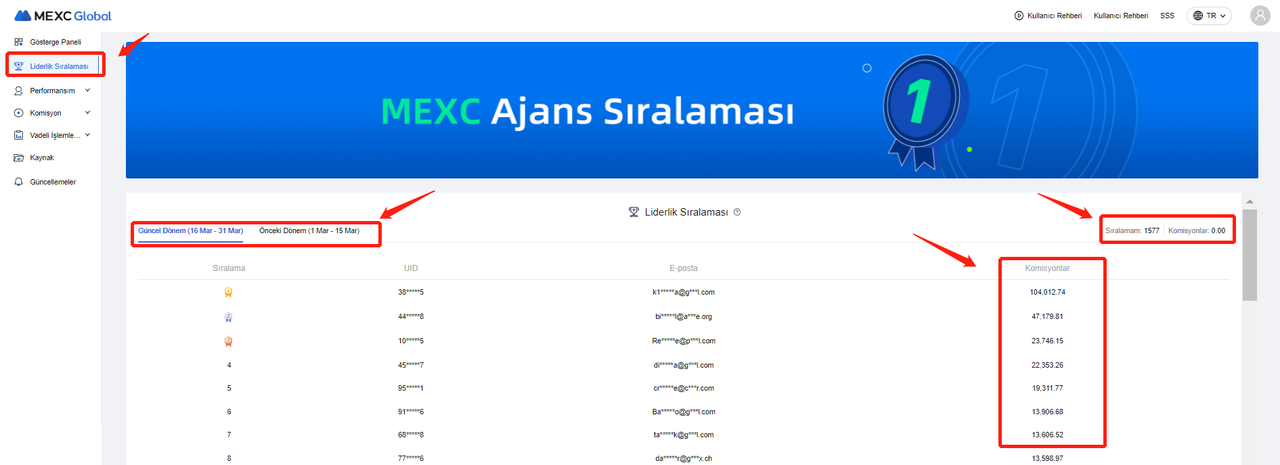This screenshot has height=465, width=1280.
Task: Click the commission value 22,353.26
Action: [1047, 364]
